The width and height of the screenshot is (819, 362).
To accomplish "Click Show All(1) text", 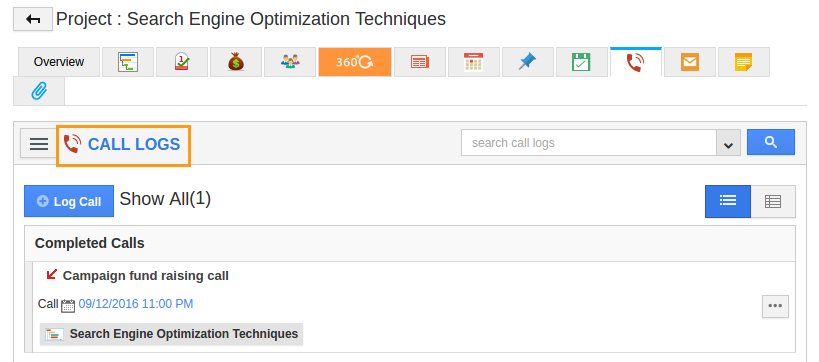I will [x=165, y=199].
